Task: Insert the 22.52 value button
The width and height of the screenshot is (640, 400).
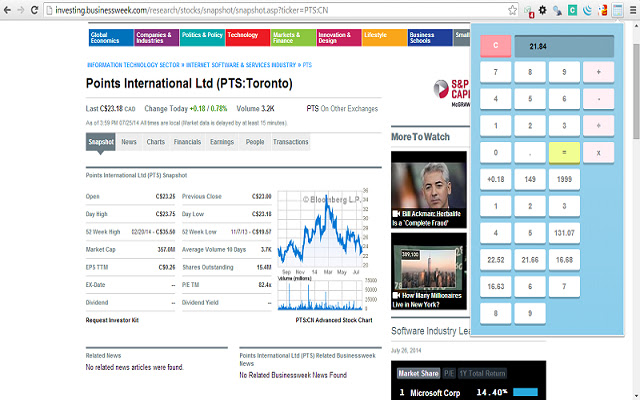Action: click(x=496, y=260)
